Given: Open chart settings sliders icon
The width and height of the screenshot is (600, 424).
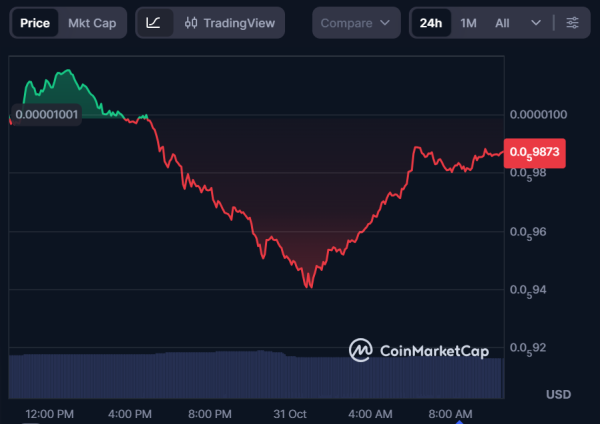Looking at the screenshot, I should click(x=571, y=23).
